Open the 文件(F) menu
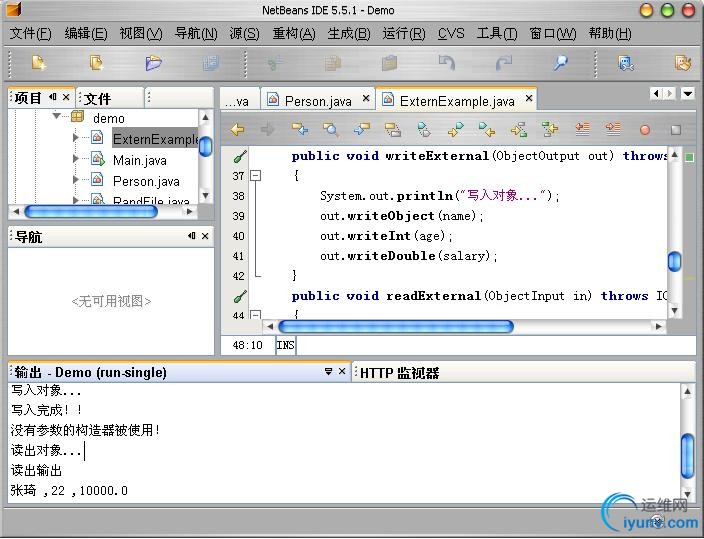Viewport: 704px width, 539px height. (31, 34)
